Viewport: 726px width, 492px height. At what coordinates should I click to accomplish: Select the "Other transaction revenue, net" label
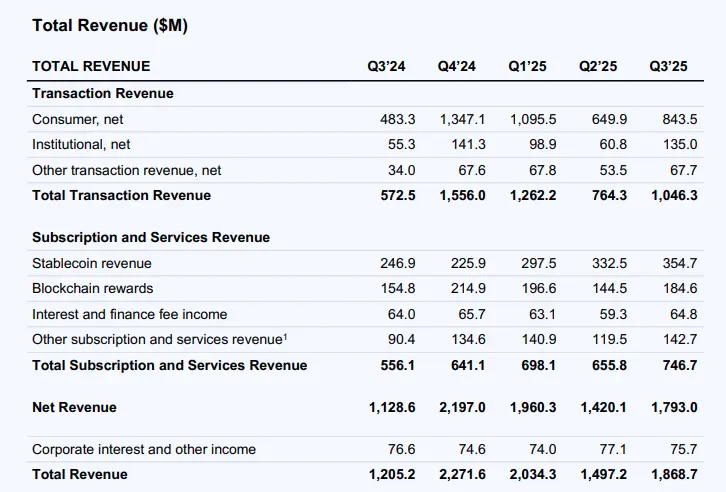coord(127,171)
